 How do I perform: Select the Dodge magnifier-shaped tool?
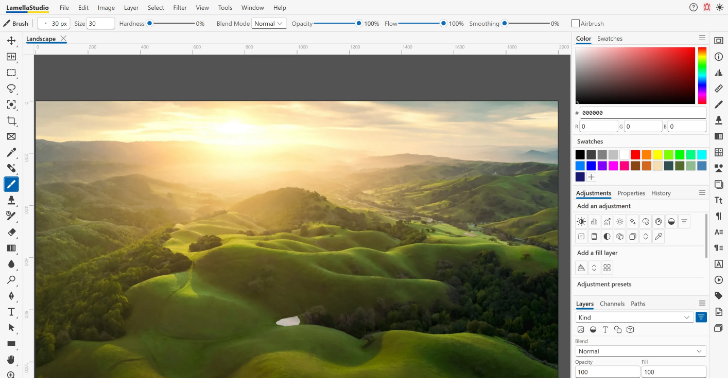(x=11, y=280)
